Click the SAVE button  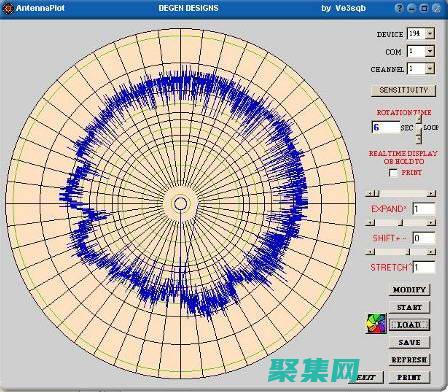tap(409, 342)
